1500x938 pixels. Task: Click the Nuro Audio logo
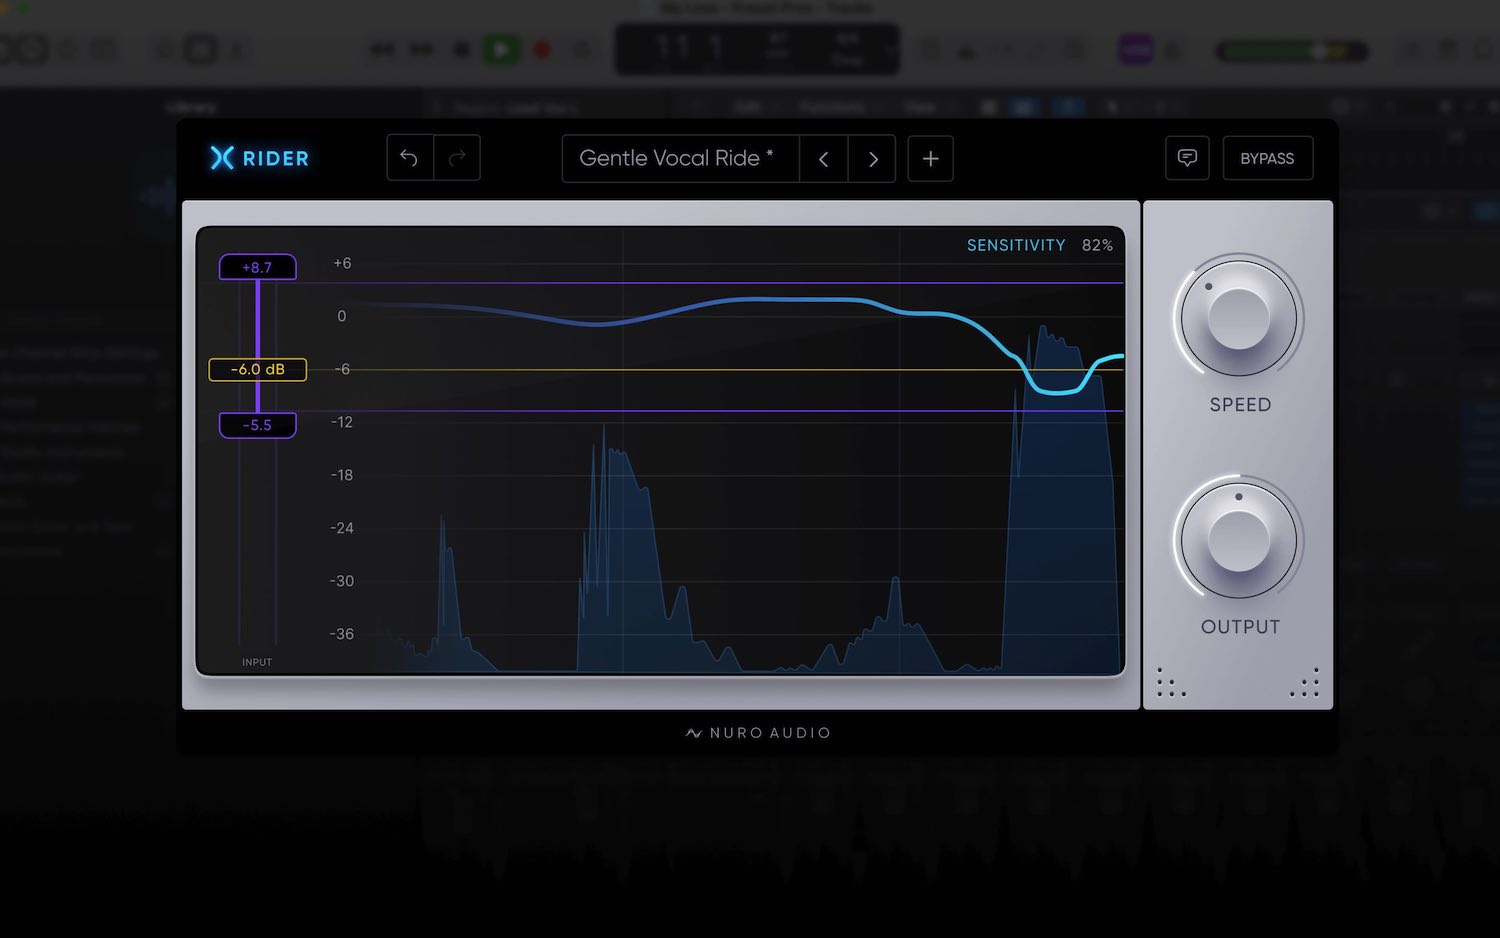click(x=758, y=733)
